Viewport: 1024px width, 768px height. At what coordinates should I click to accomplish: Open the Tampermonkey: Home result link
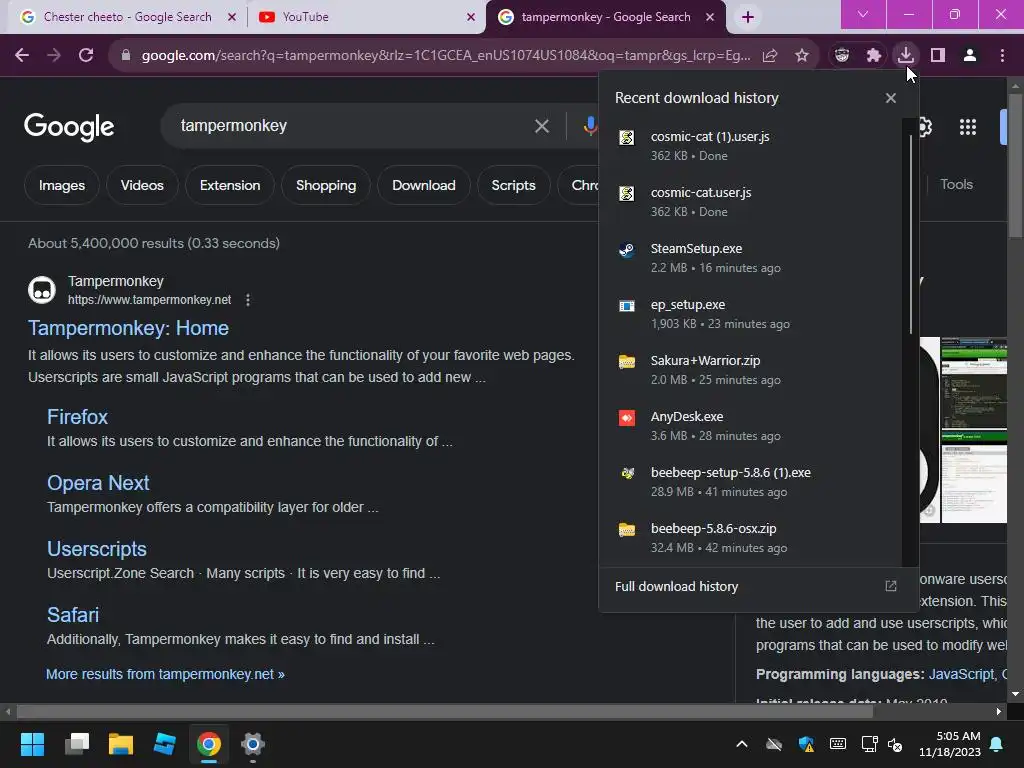click(128, 328)
